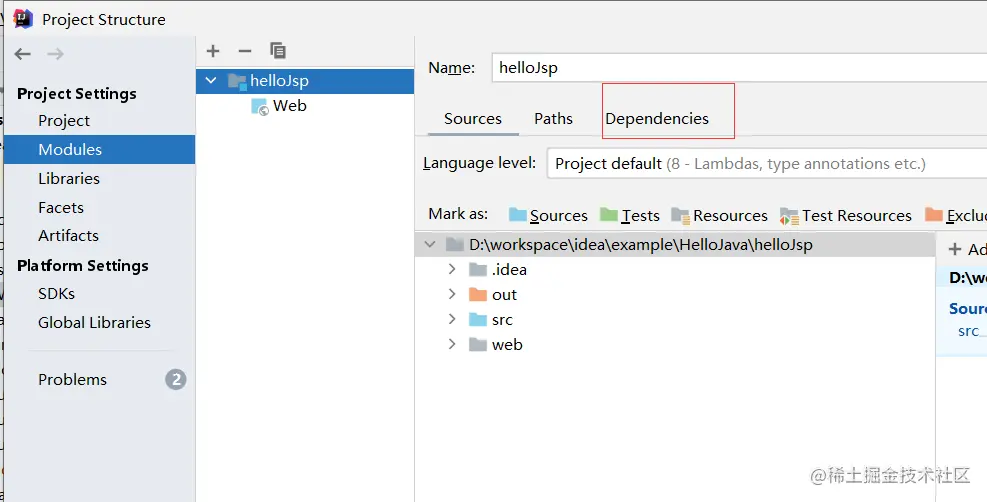The height and width of the screenshot is (502, 987).
Task: Switch to the Dependencies tab
Action: point(657,119)
